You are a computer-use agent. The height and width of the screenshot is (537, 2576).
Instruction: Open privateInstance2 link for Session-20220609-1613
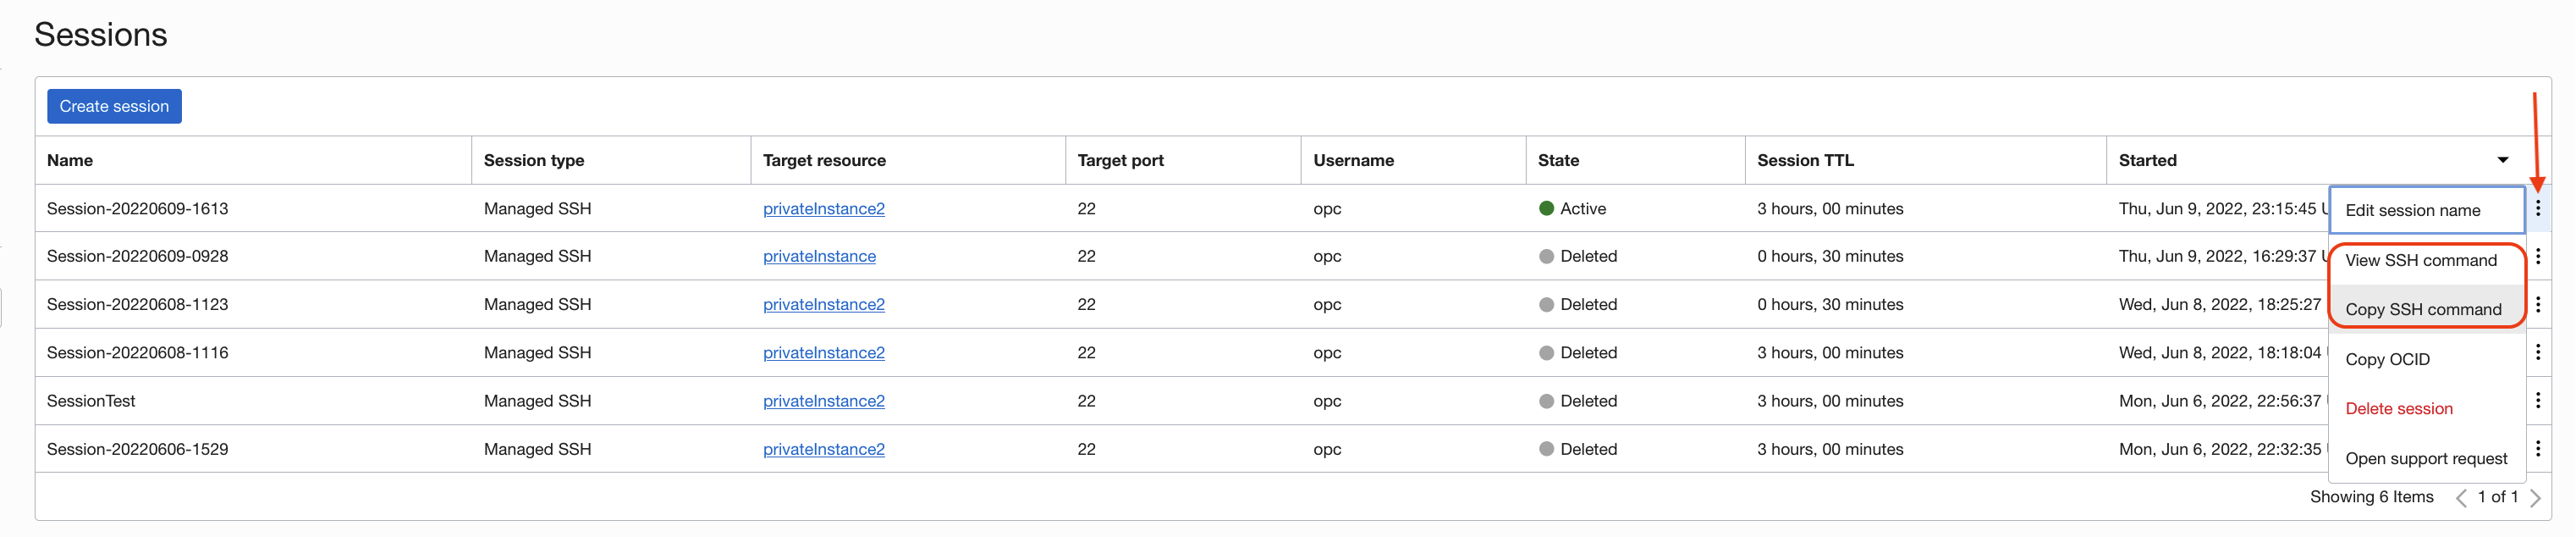click(x=823, y=209)
